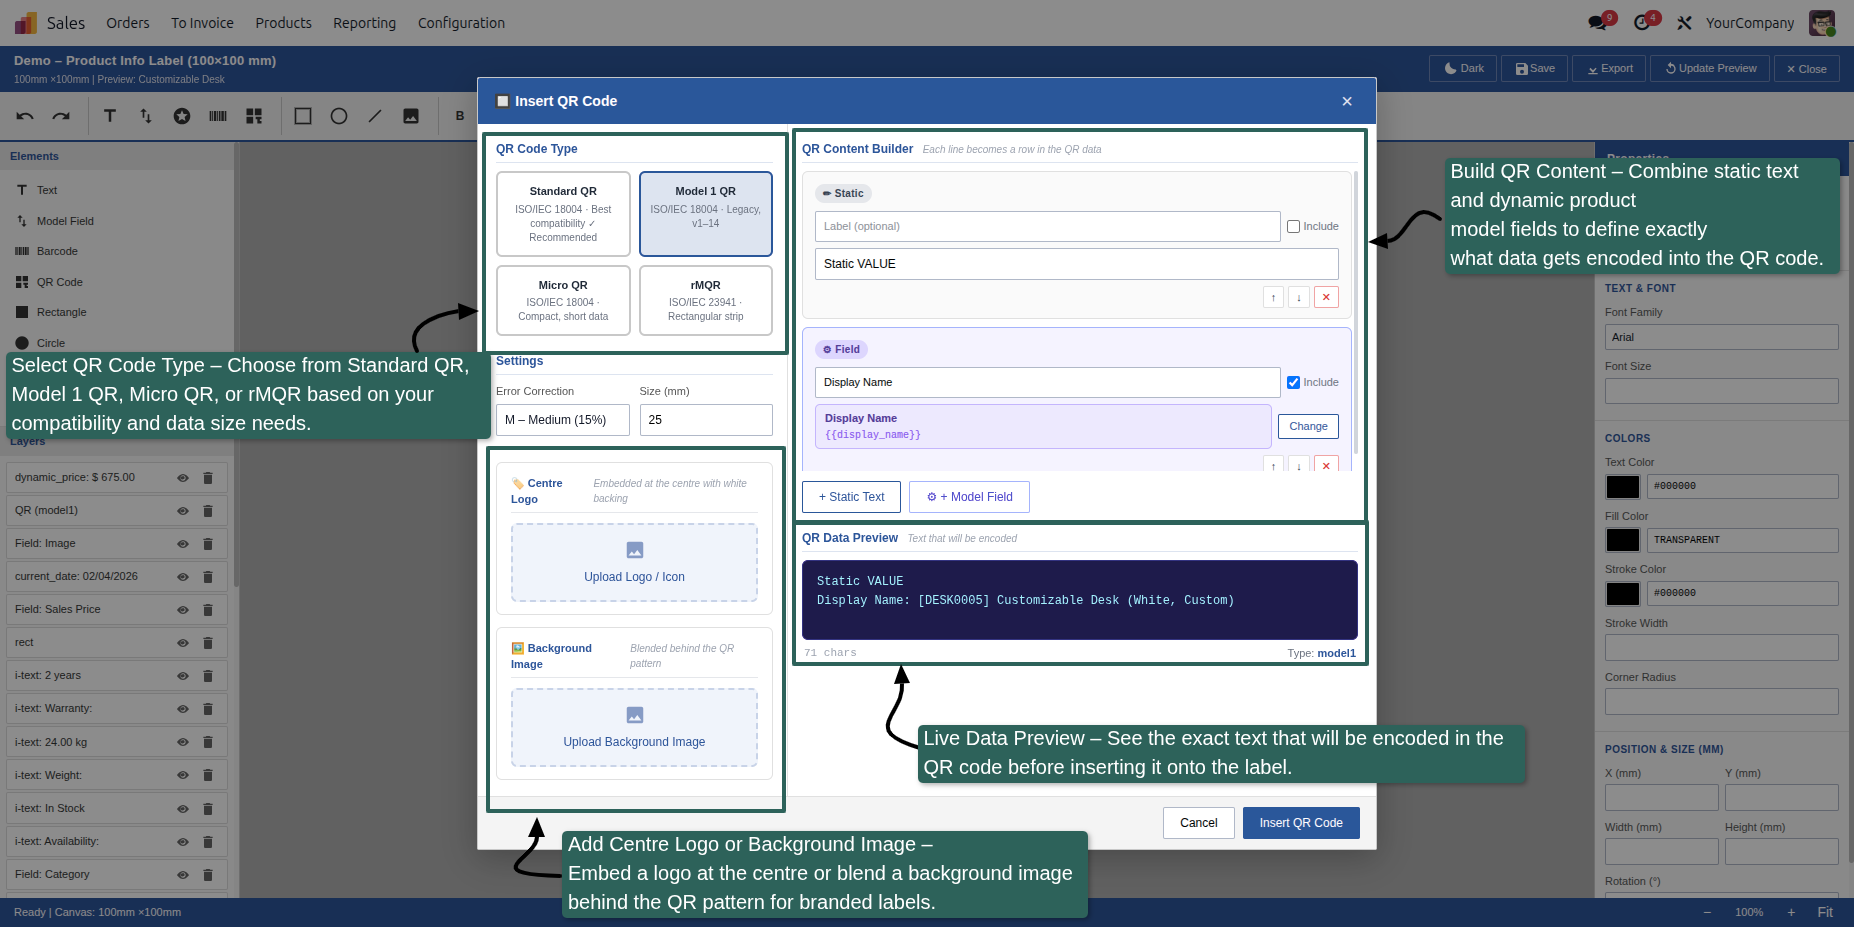Open the Font Family dropdown
The width and height of the screenshot is (1854, 927).
1721,337
